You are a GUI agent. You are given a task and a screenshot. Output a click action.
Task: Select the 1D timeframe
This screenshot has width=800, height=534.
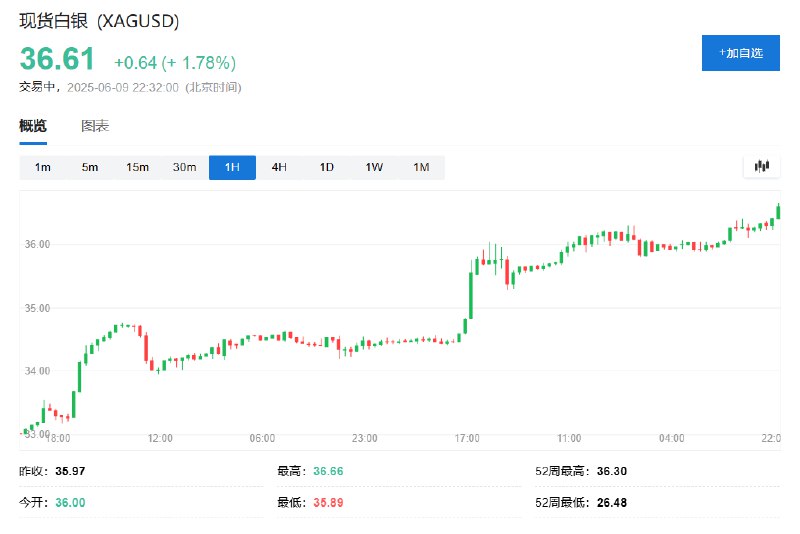click(x=327, y=167)
